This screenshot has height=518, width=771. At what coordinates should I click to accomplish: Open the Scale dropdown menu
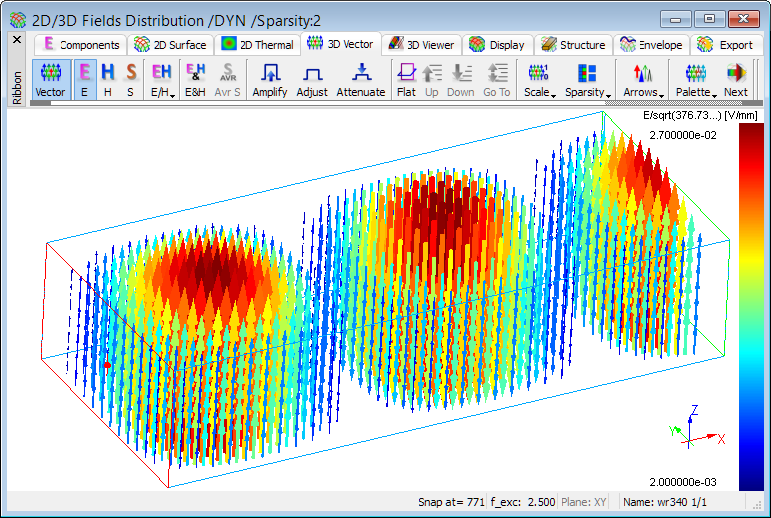click(x=539, y=79)
